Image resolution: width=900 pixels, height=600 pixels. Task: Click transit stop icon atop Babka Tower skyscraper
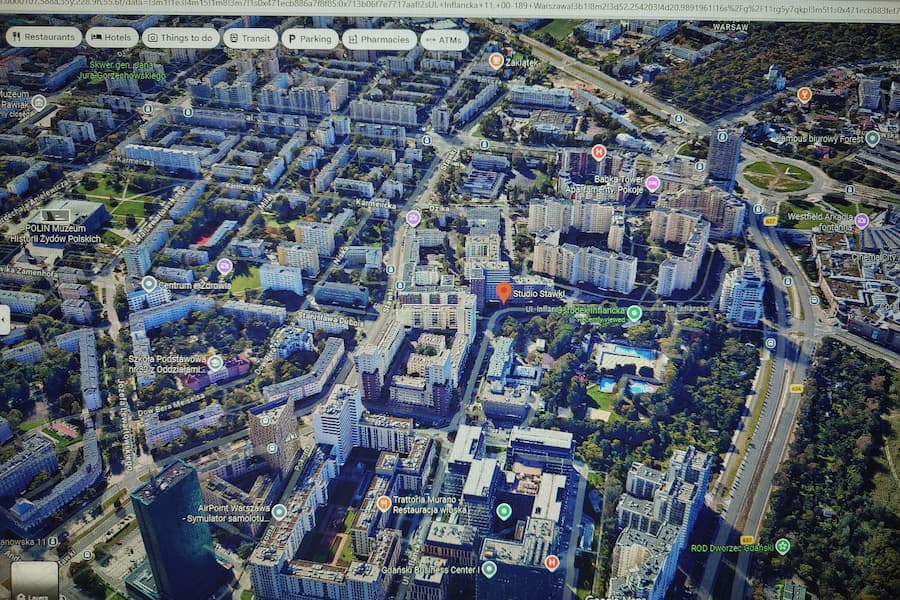click(x=722, y=137)
